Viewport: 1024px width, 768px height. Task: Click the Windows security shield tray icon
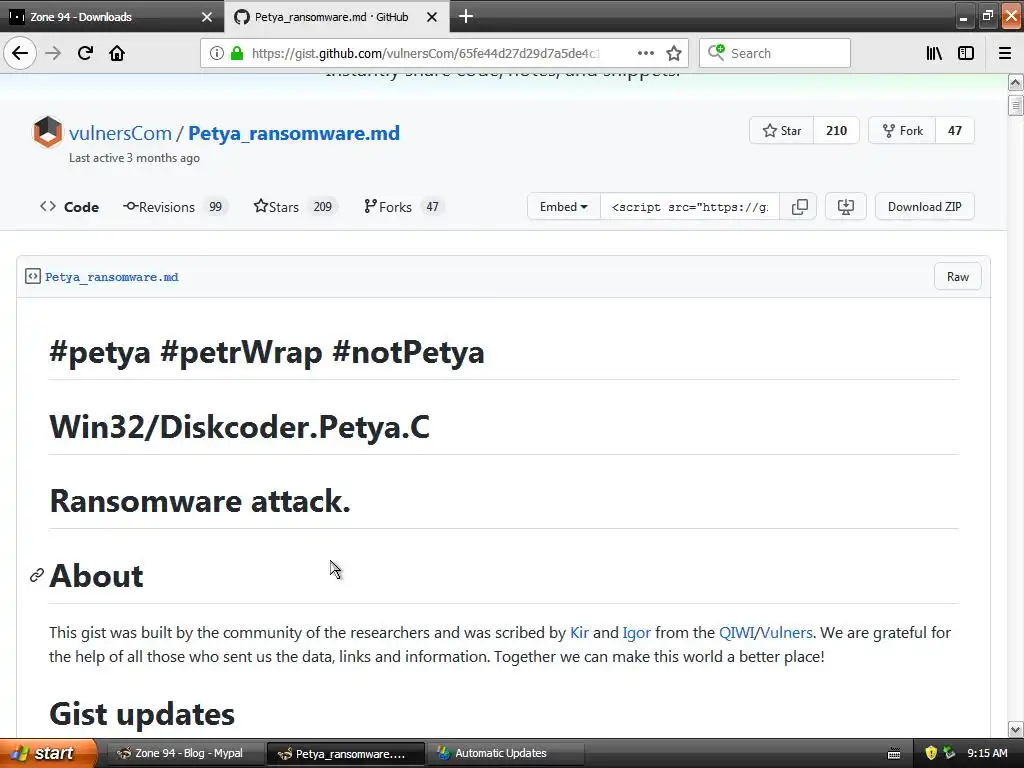931,753
